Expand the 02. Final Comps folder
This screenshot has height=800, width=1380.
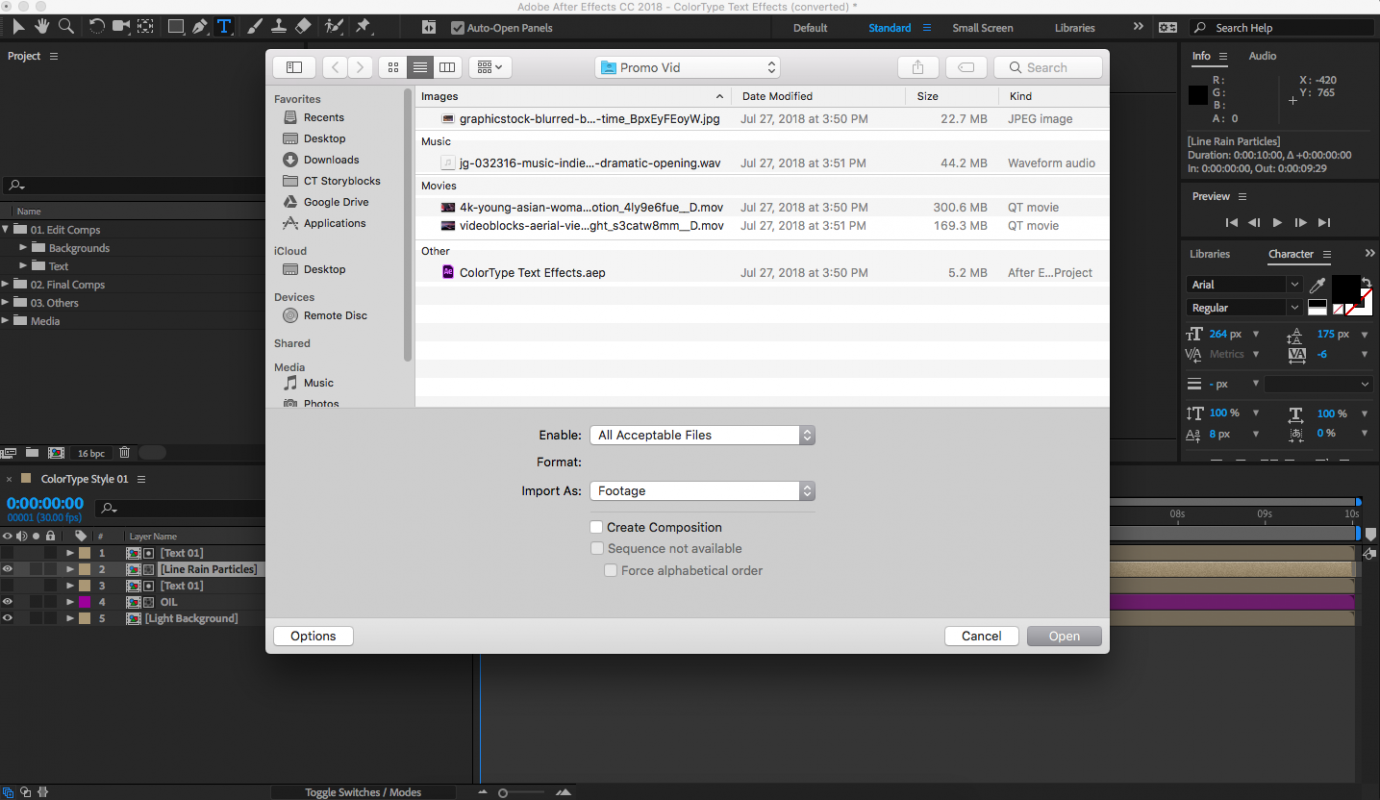(6, 285)
